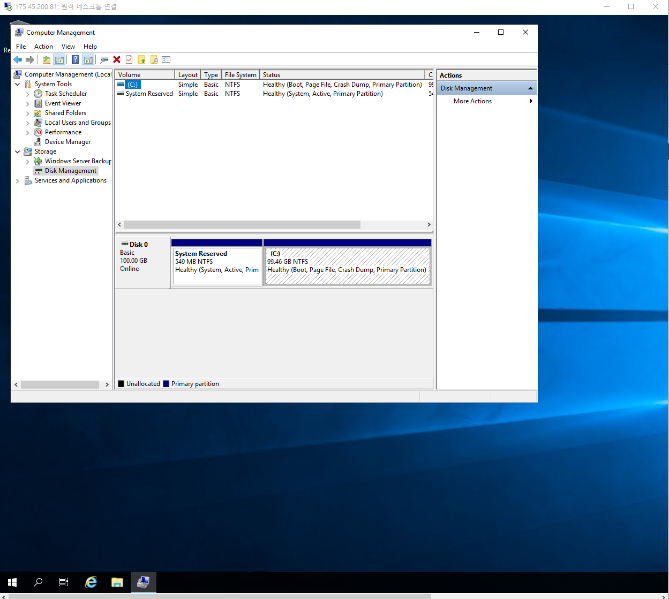
Task: Click the folder with magnifier toolbar icon
Action: 154,60
